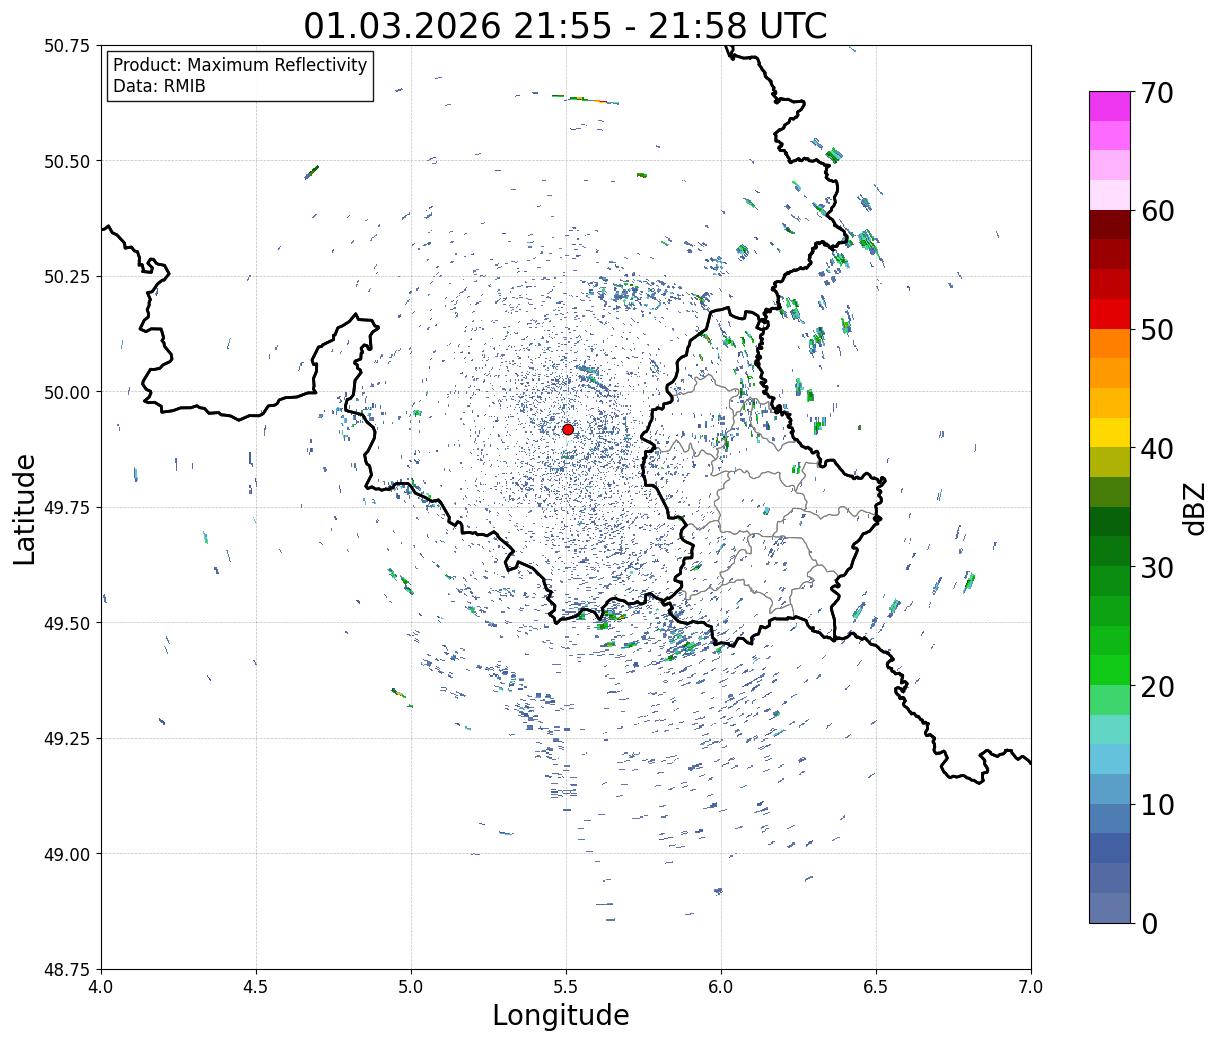Click the longitude tick label 5.5
Screen dimensions: 1219x1040
(x=566, y=987)
